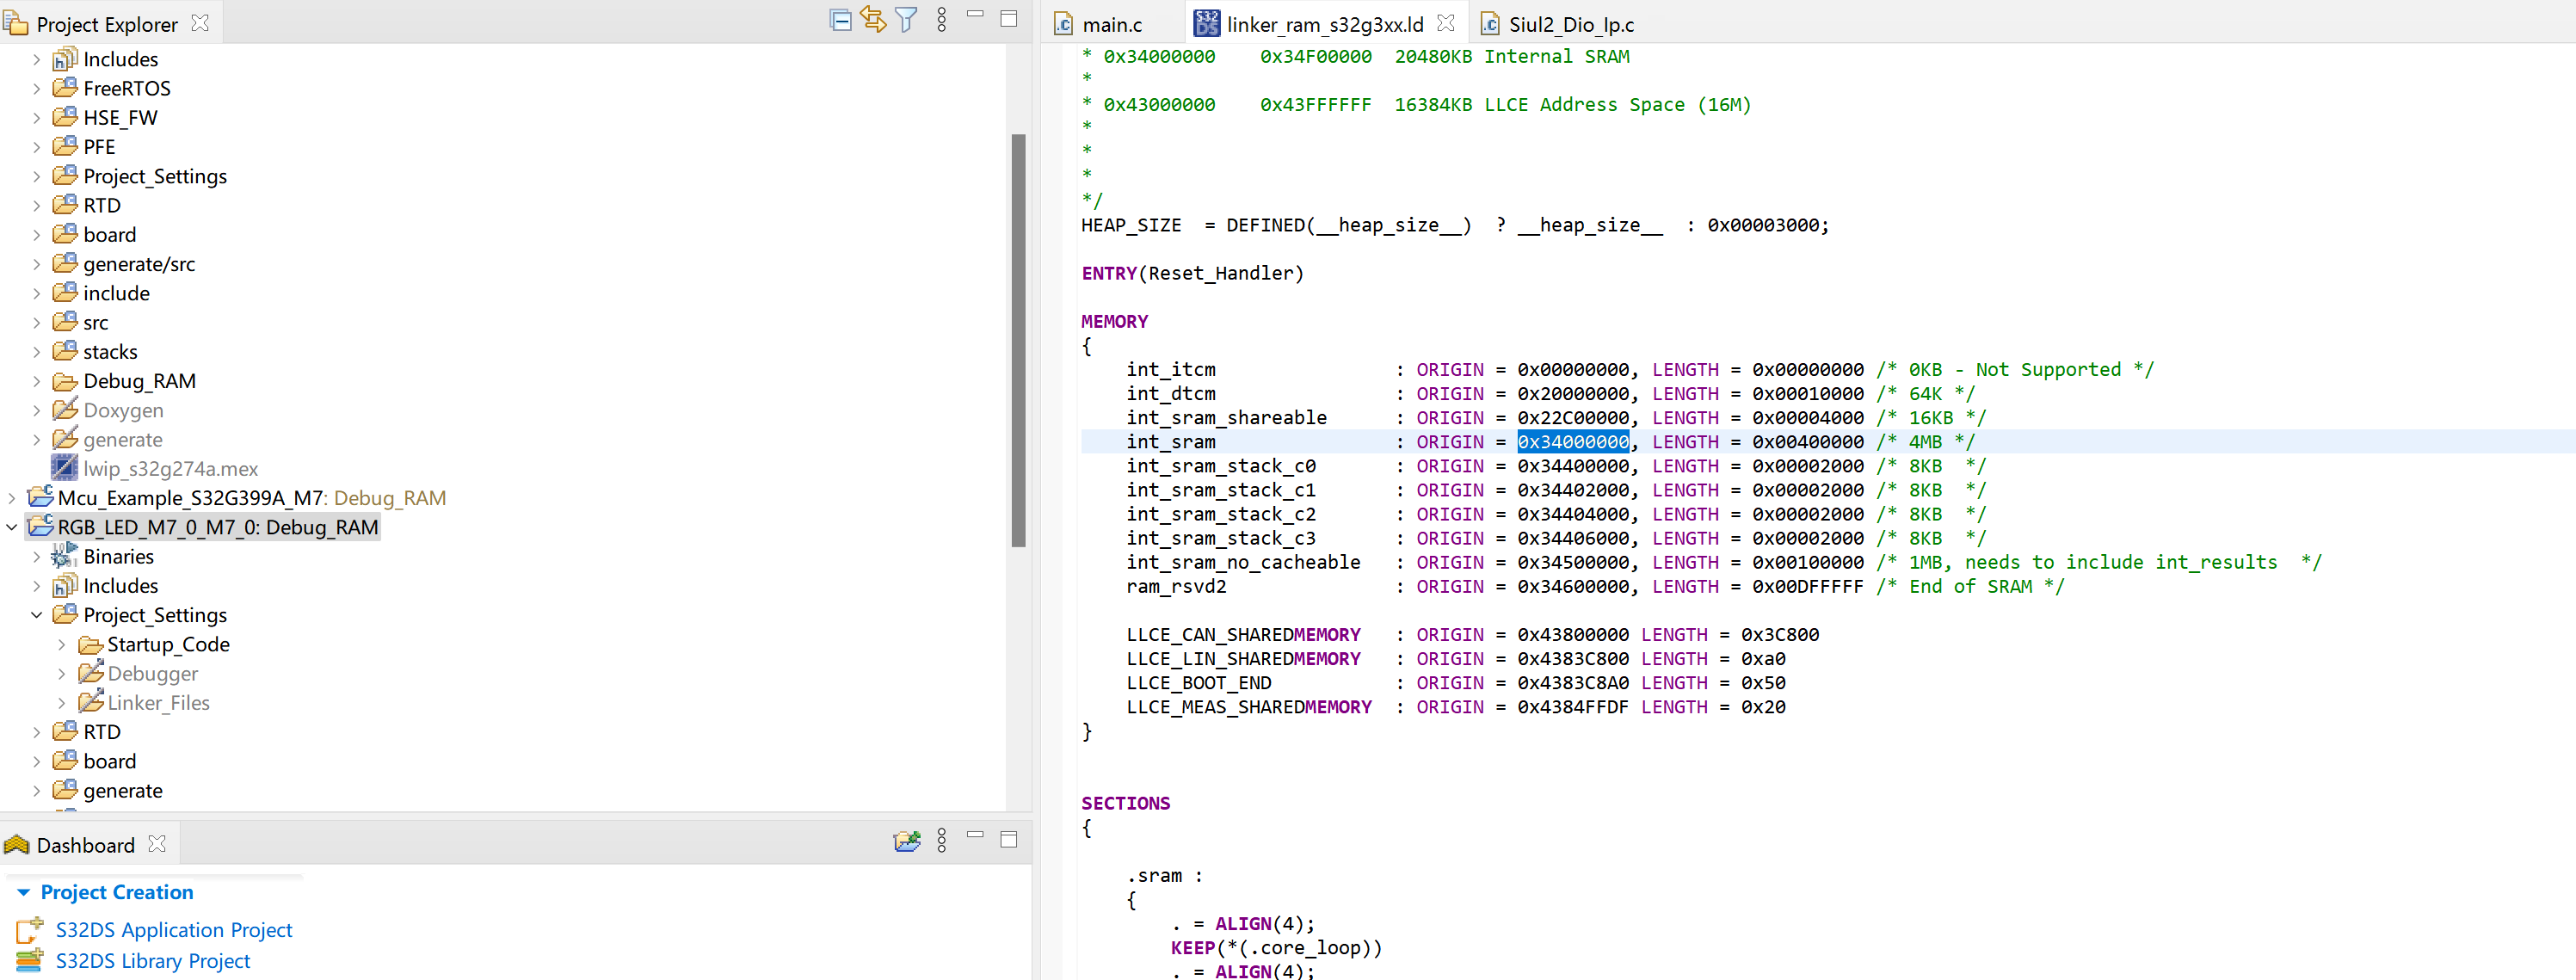Expand Mcu_Example_S32G399A_M7 project

tap(12, 498)
